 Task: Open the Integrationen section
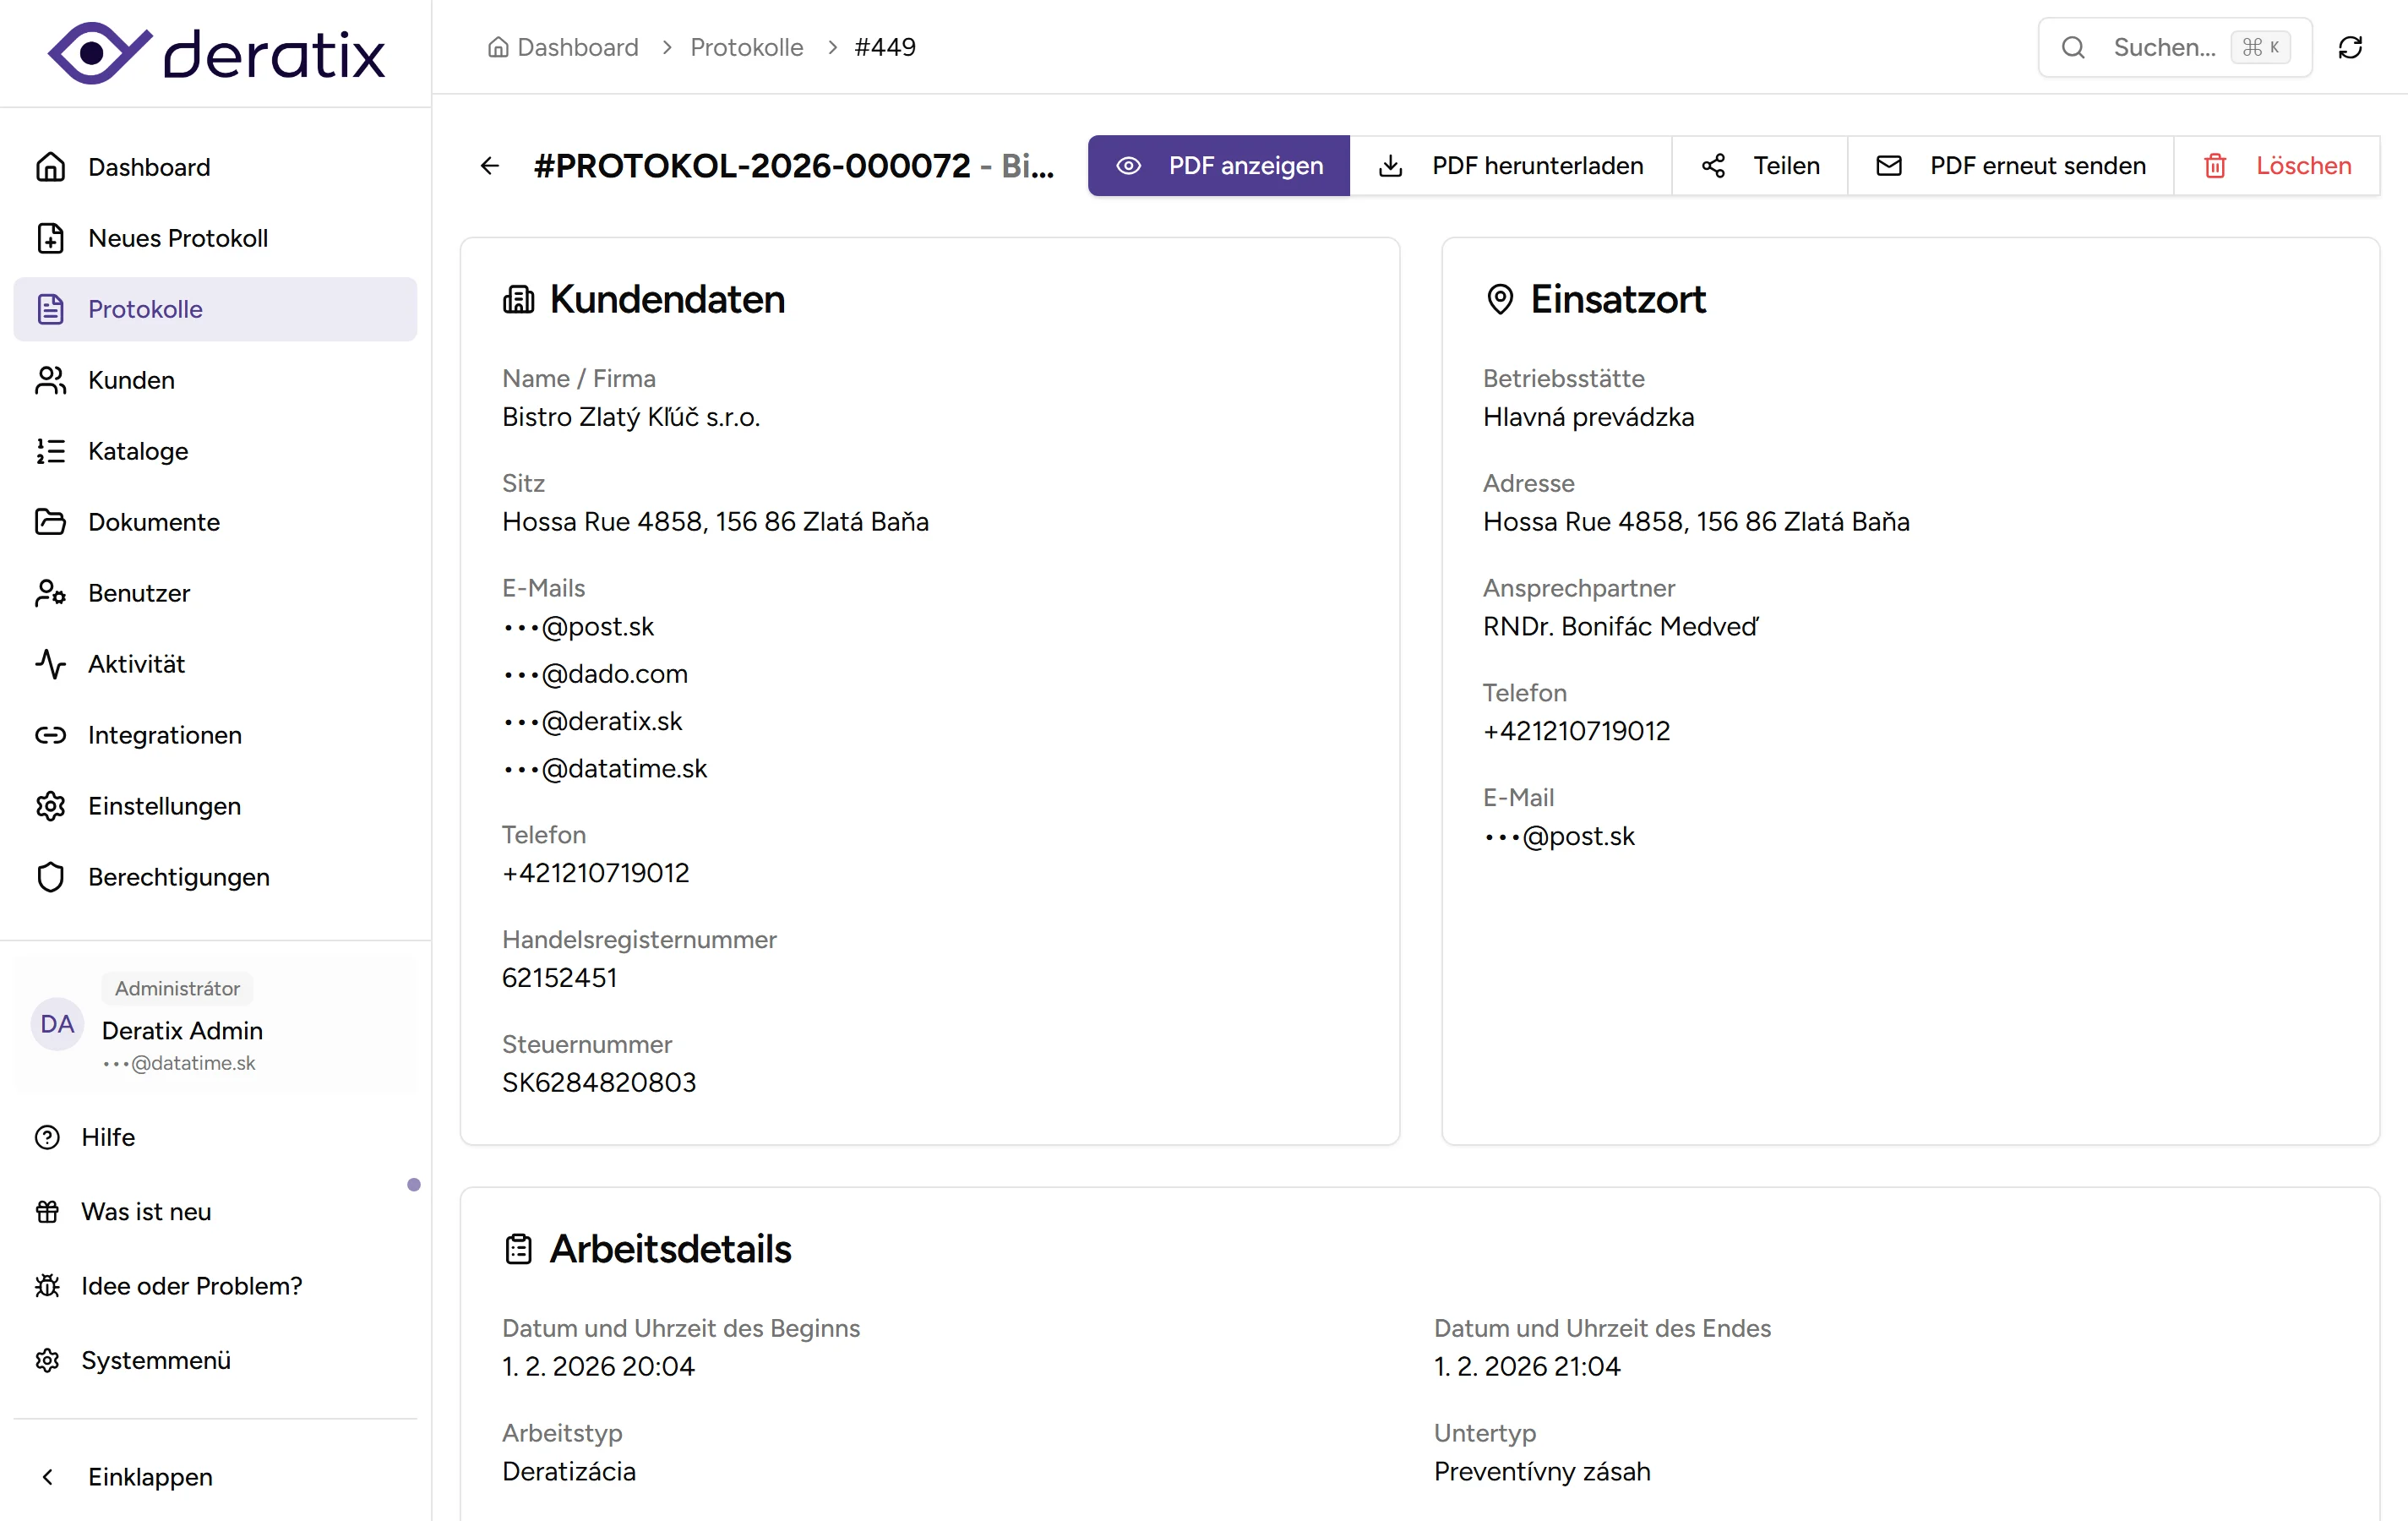165,735
